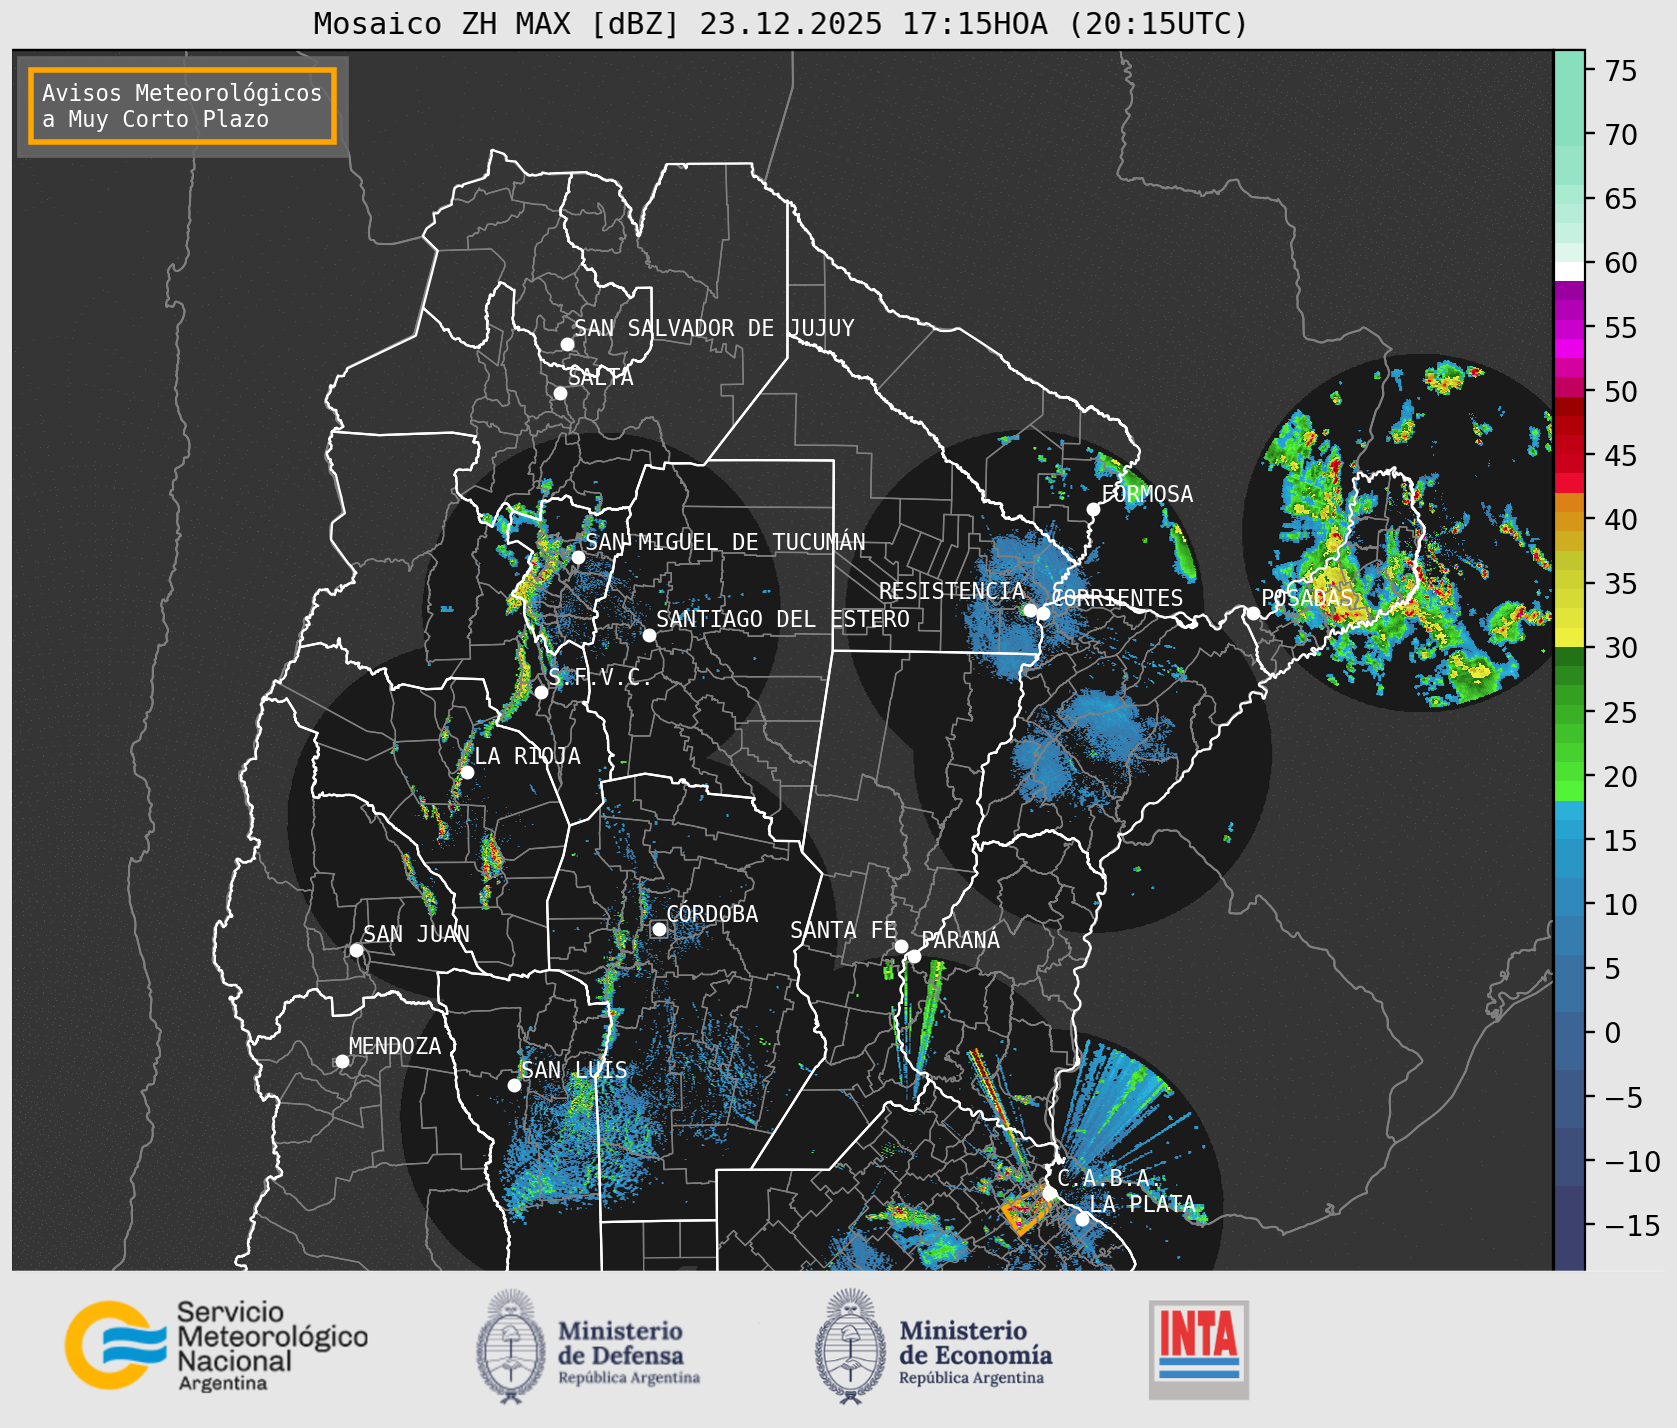Click the Avisos Meteorológicos a Muy Corto Plazo box
The width and height of the screenshot is (1677, 1428).
(182, 106)
